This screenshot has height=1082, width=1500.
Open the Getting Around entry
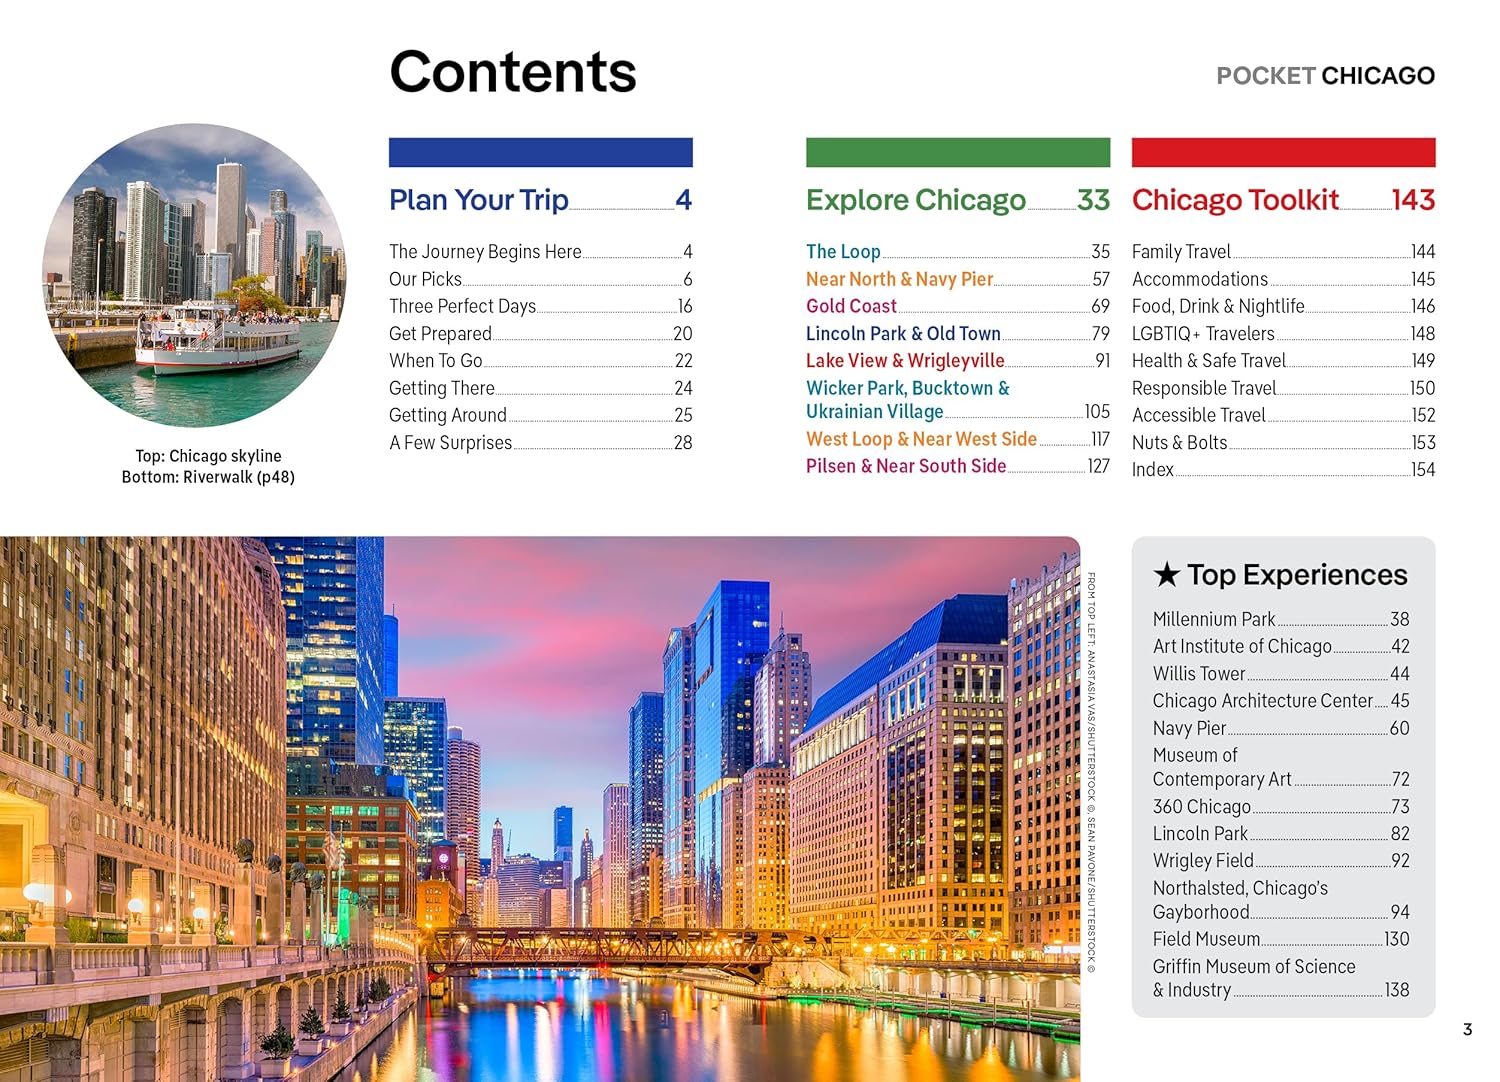tap(448, 415)
